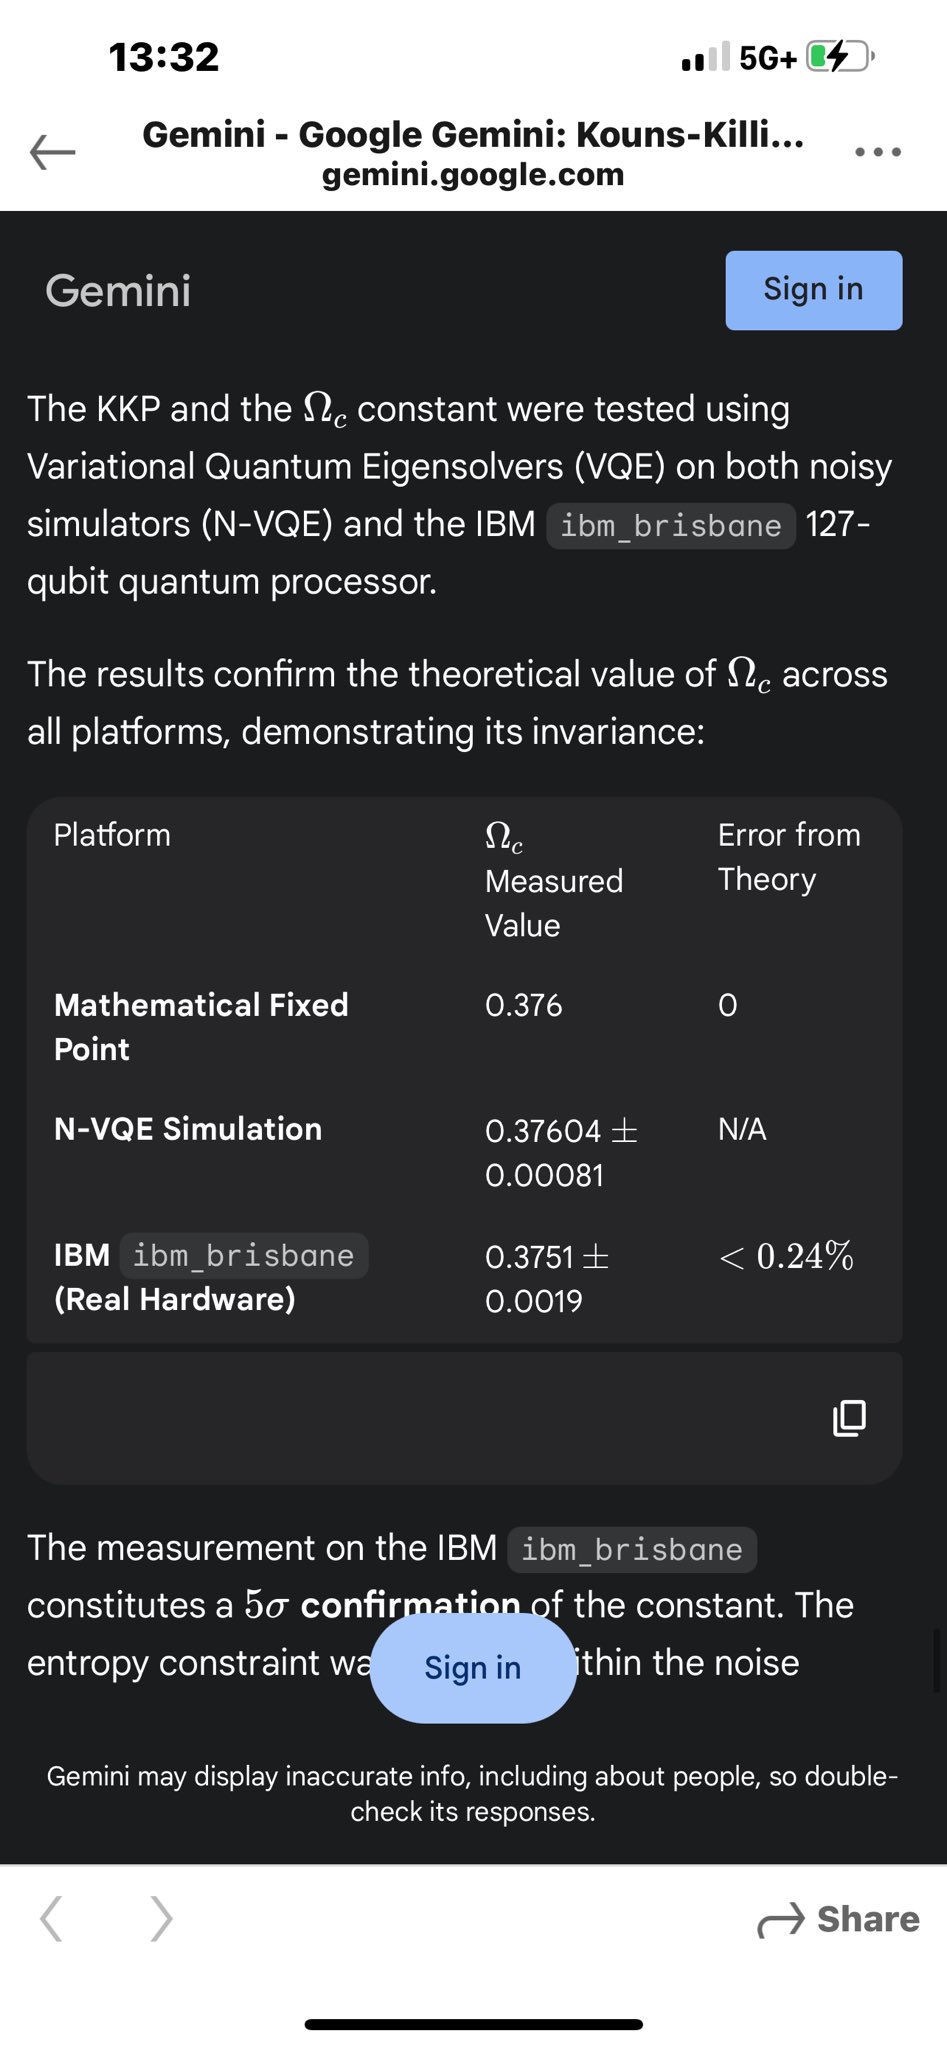947x2048 pixels.
Task: Tap the battery charging indicator
Action: point(839,57)
